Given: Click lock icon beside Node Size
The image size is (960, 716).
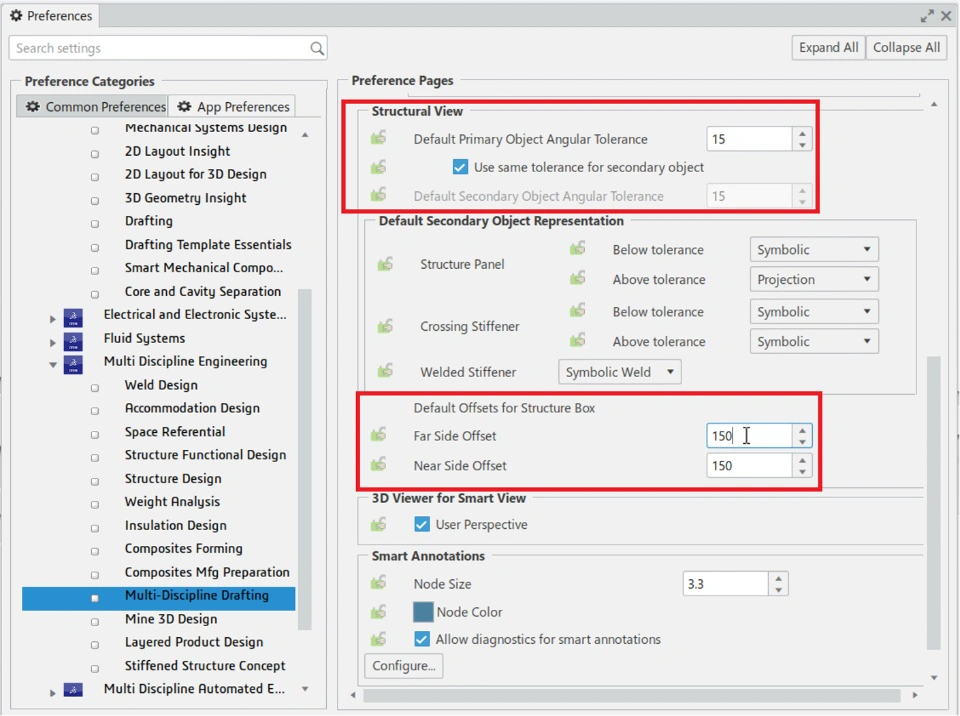Looking at the screenshot, I should point(378,584).
